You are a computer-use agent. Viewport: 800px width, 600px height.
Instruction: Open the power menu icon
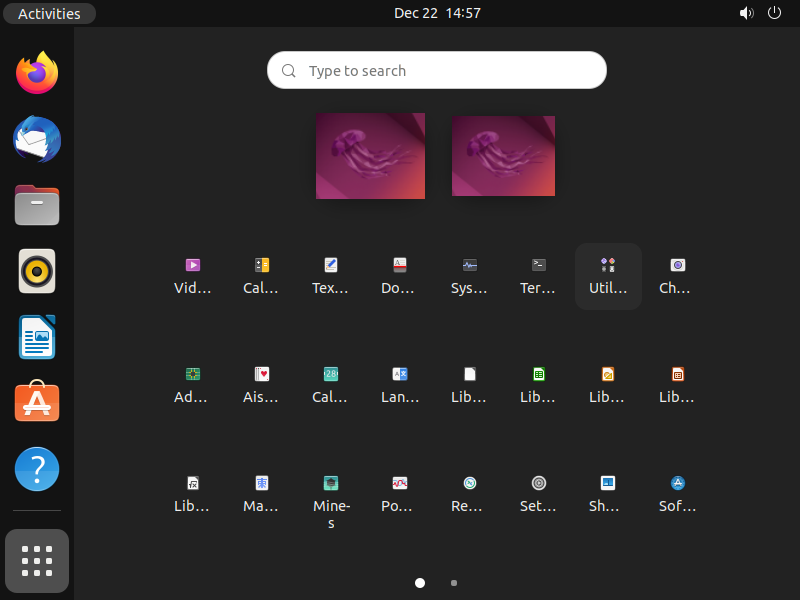pos(774,13)
